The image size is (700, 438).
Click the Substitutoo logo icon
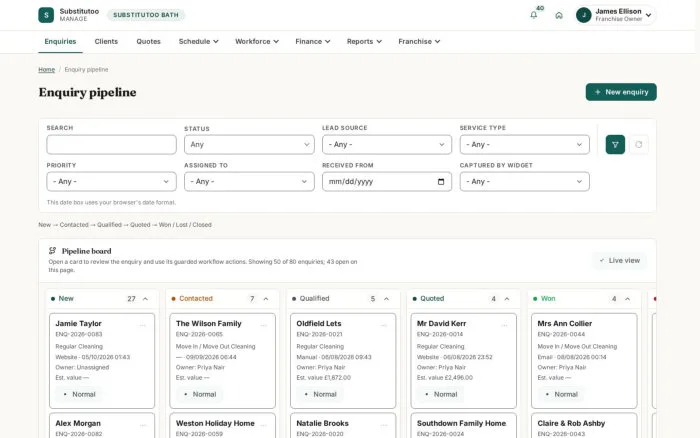pyautogui.click(x=46, y=15)
